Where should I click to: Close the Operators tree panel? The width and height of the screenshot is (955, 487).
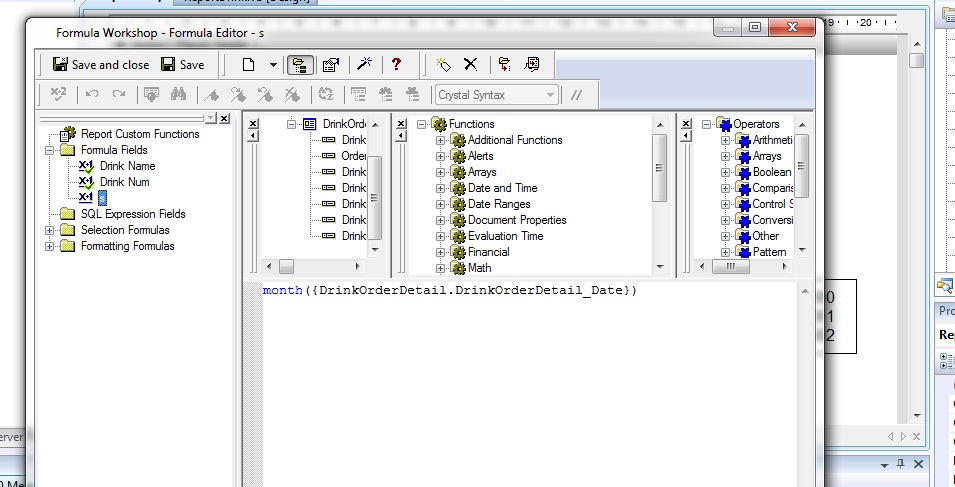(x=686, y=124)
